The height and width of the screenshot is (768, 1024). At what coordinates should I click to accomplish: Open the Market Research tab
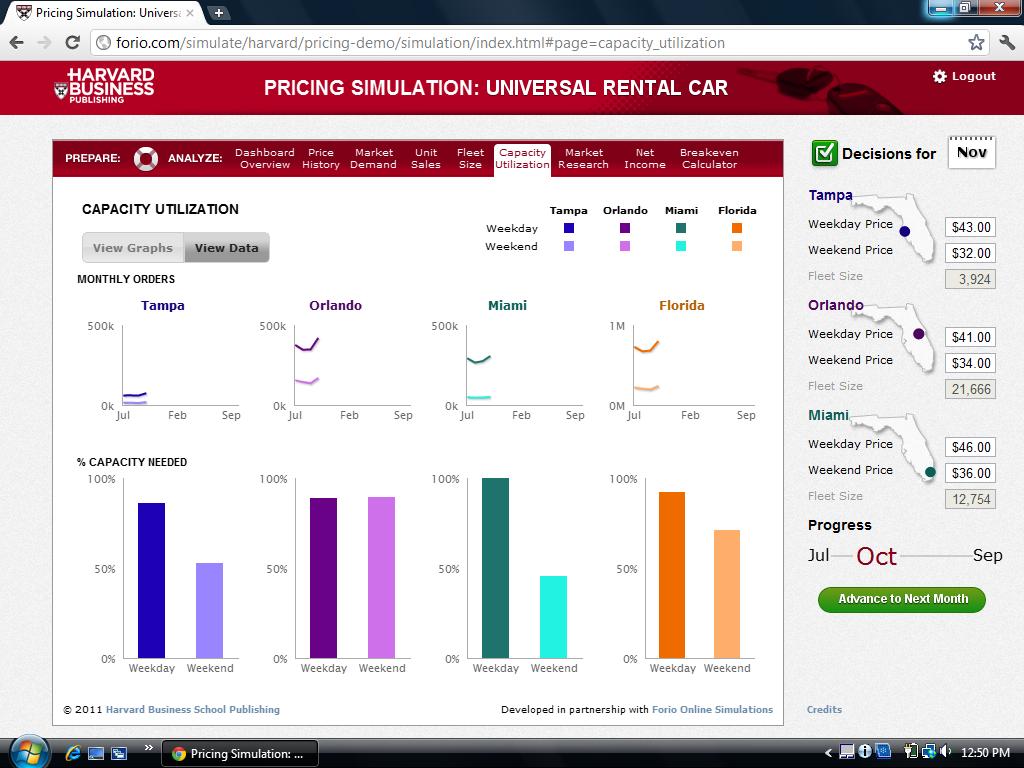coord(583,159)
